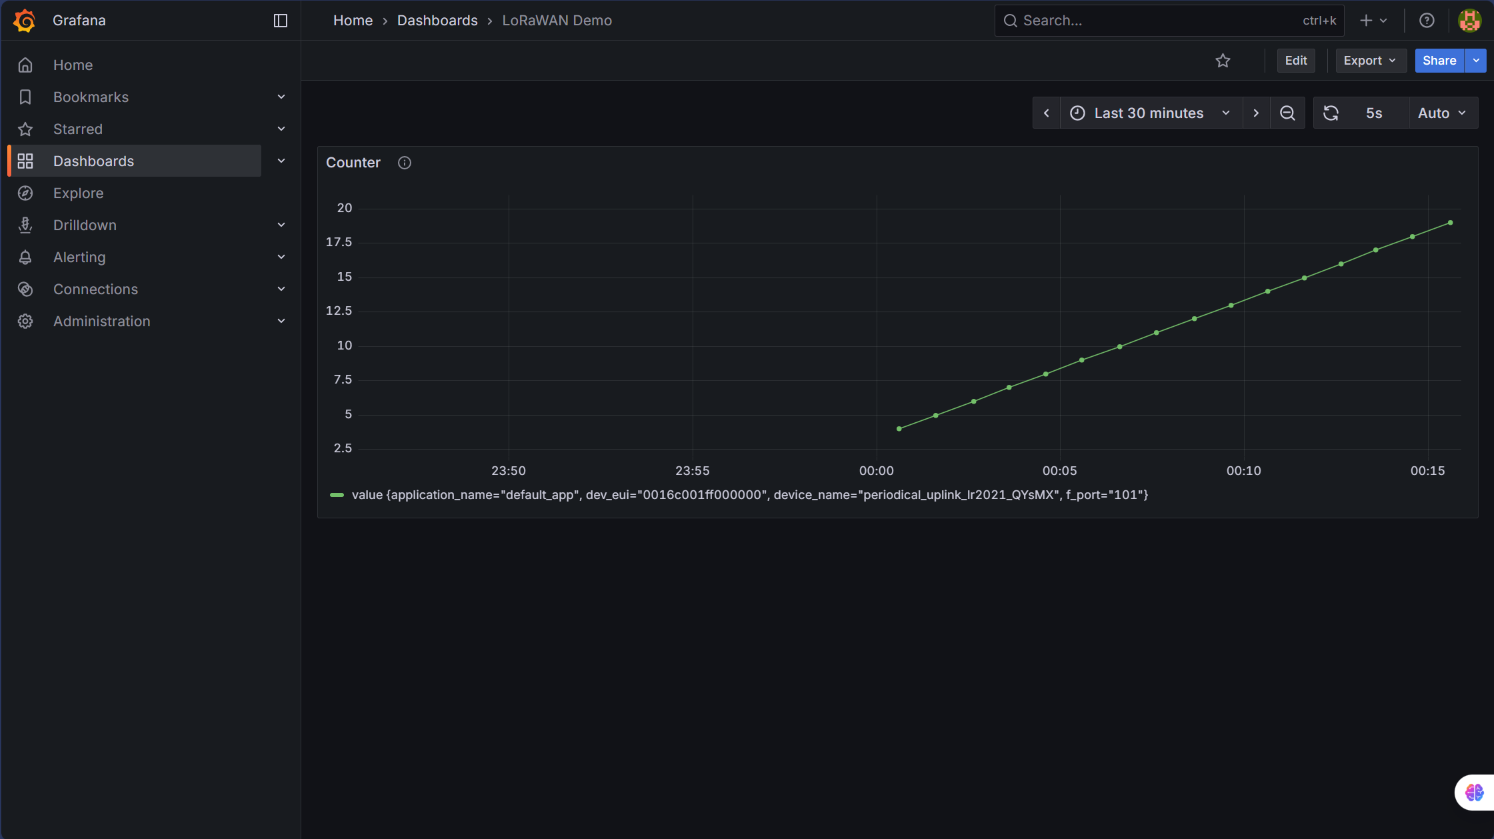The image size is (1494, 839).
Task: Click the 17.5 y-axis label
Action: (x=339, y=243)
